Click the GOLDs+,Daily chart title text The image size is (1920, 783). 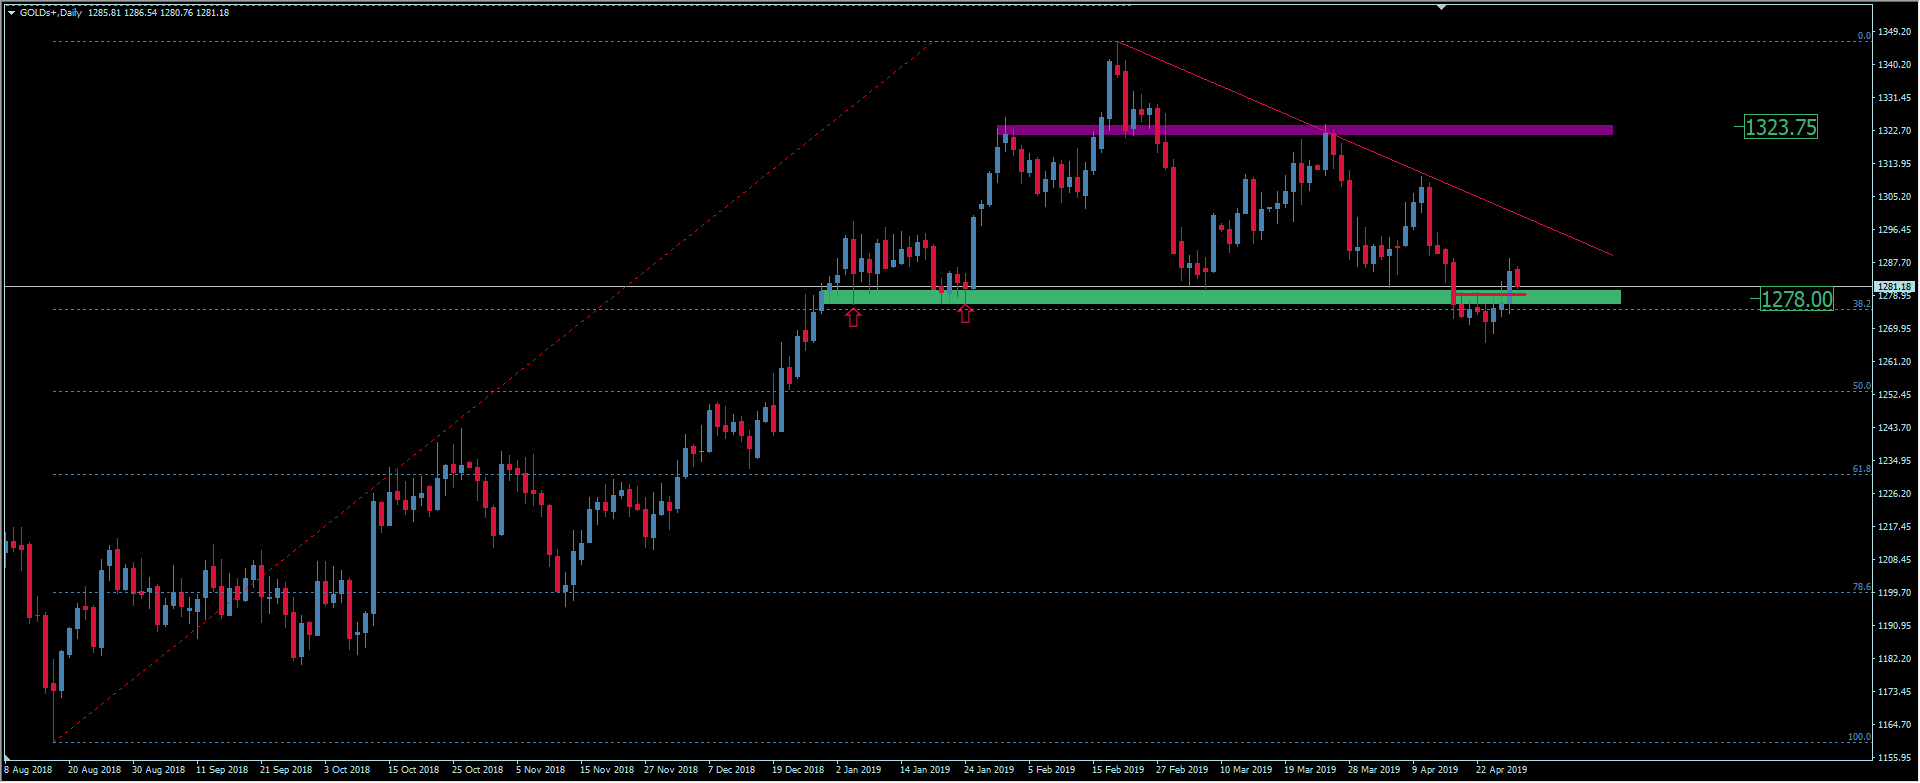click(51, 13)
